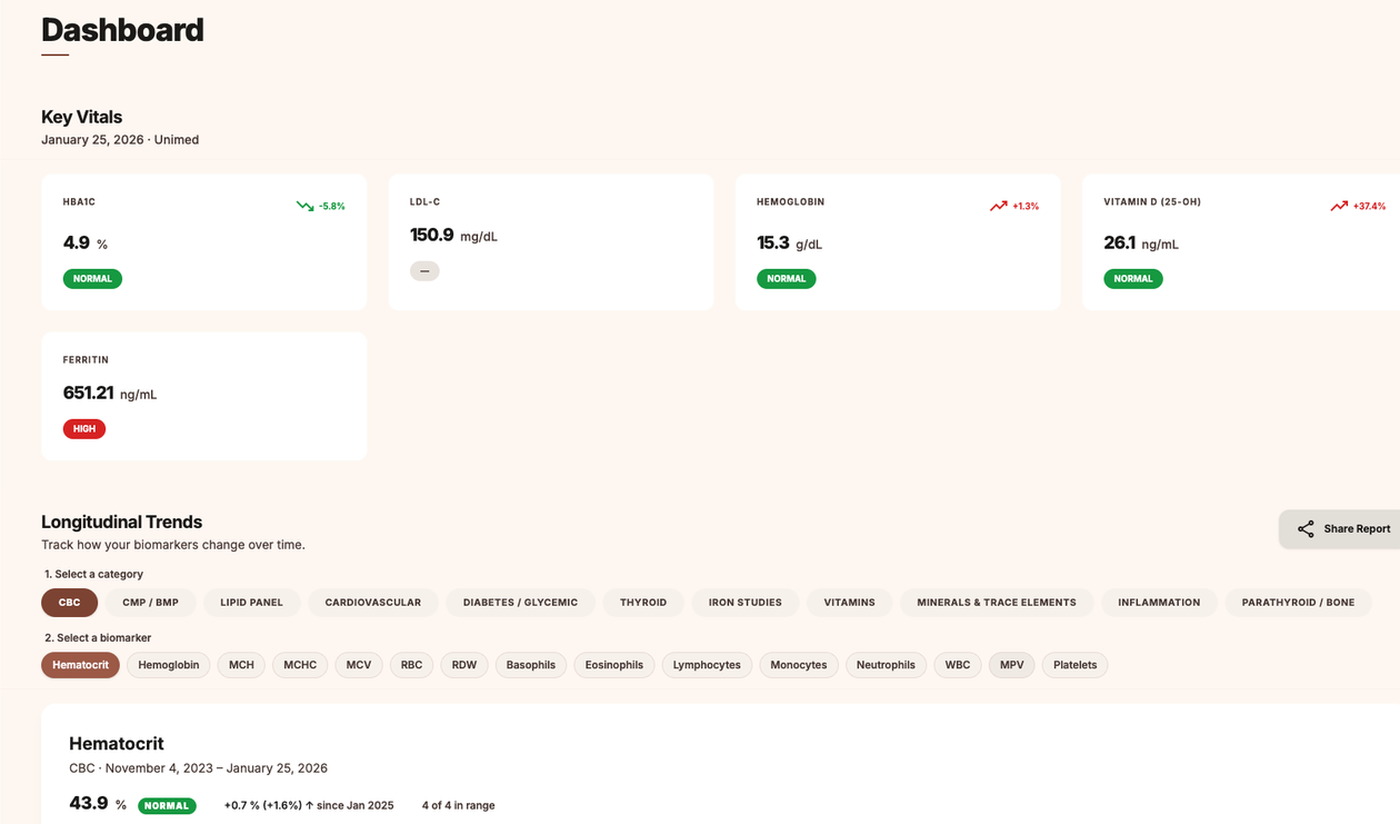1400x824 pixels.
Task: Click the January 25, 2026 · Unimed text
Action: pos(120,140)
